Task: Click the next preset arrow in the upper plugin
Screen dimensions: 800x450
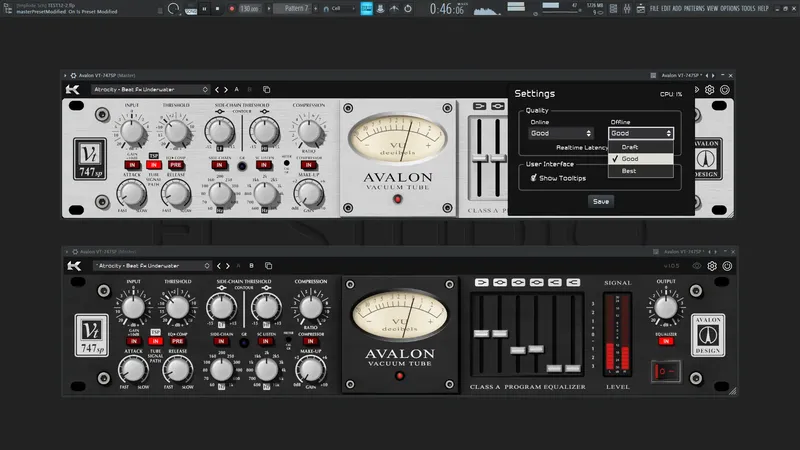Action: click(226, 89)
